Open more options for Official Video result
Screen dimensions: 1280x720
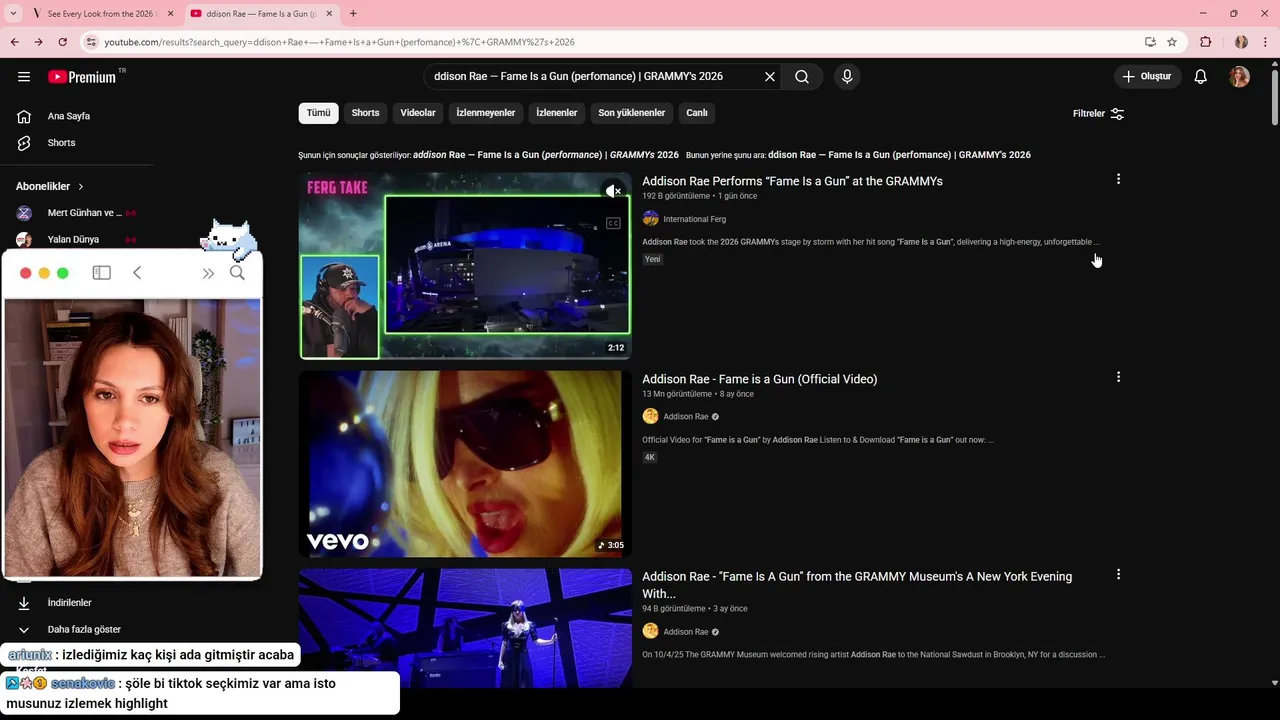click(x=1118, y=377)
